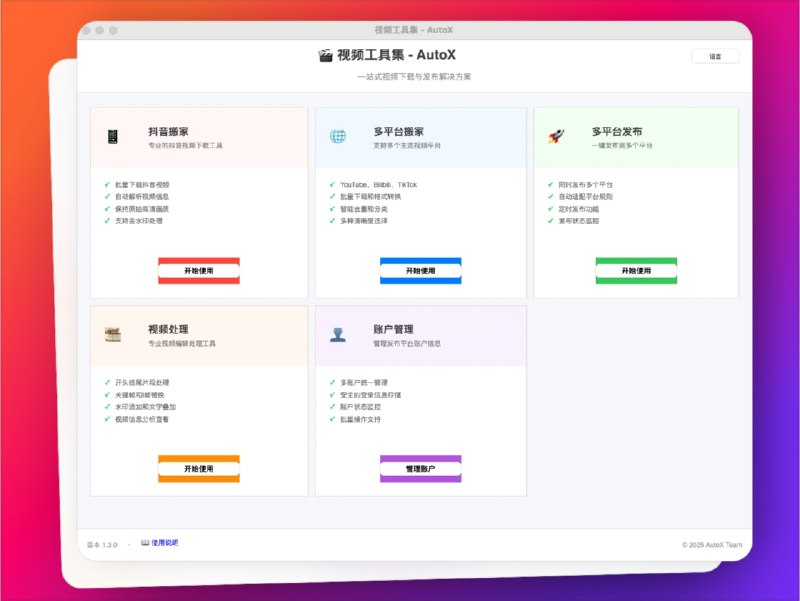
Task: Click 开始使用 on the 多平台搬家 card
Action: pos(421,271)
